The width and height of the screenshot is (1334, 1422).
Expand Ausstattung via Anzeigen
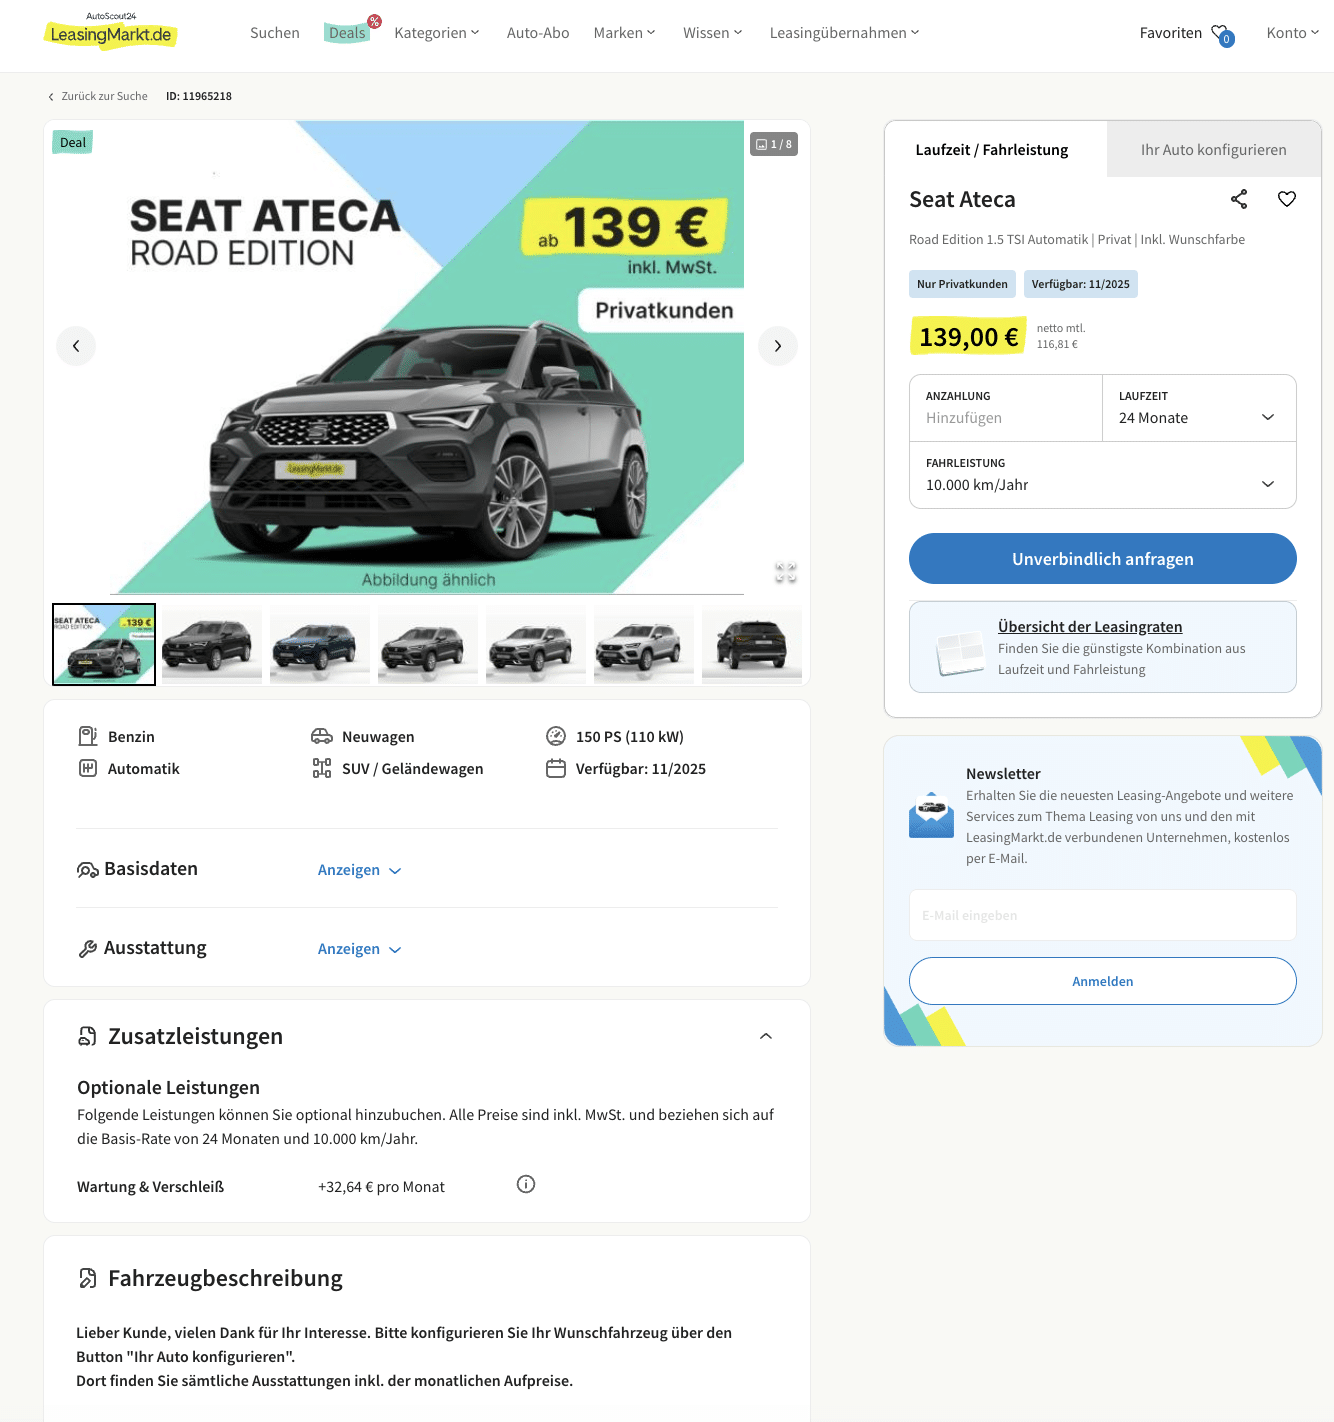point(359,949)
